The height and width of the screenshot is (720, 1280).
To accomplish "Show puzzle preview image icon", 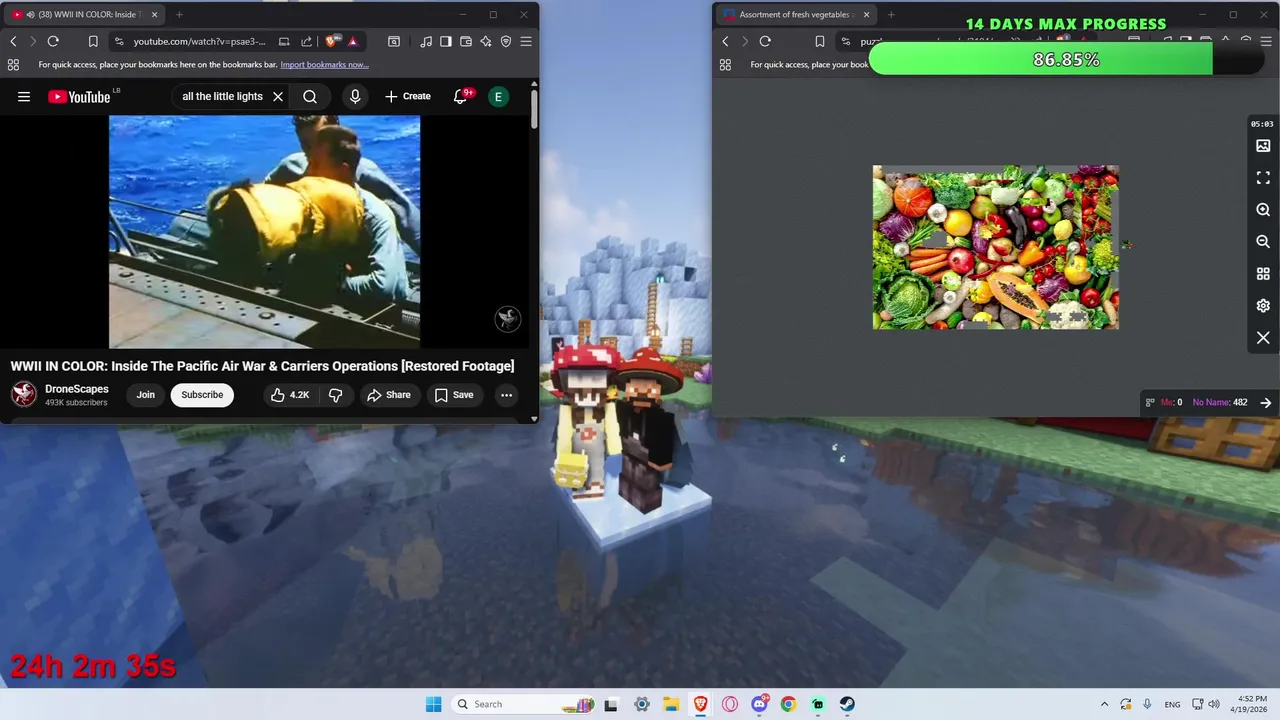I will (x=1263, y=146).
